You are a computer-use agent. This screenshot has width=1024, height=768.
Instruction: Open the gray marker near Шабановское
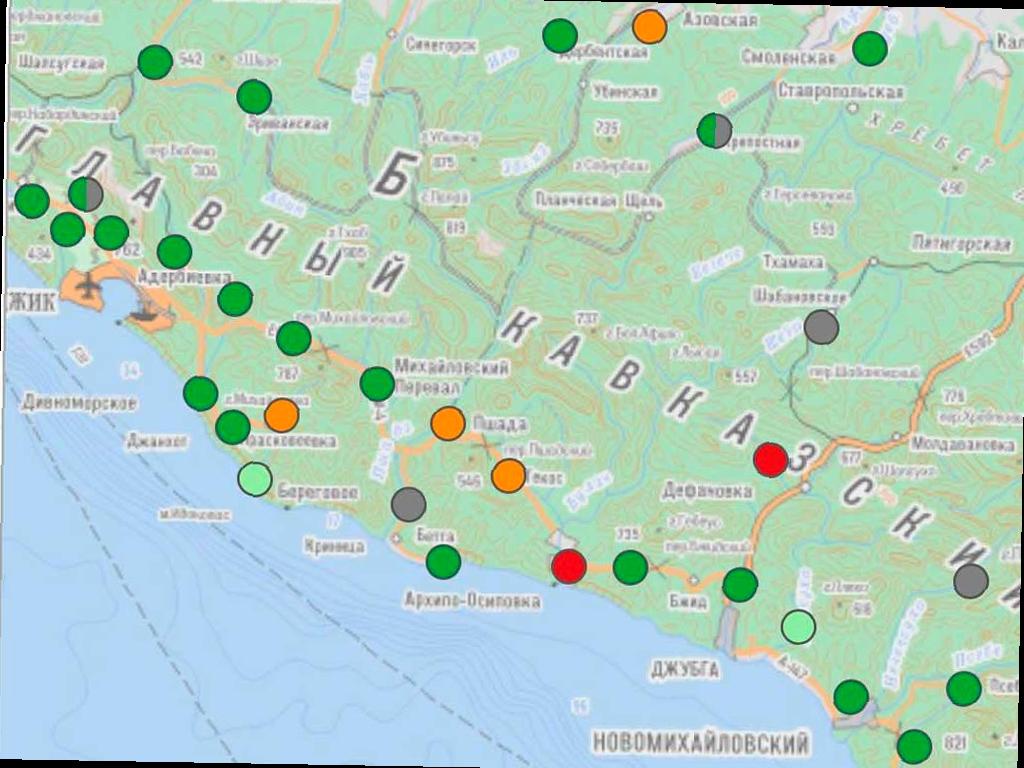[821, 327]
